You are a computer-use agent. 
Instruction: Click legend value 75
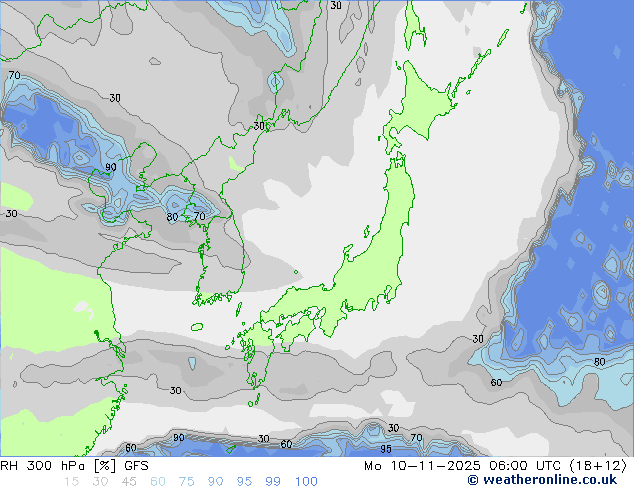click(186, 482)
